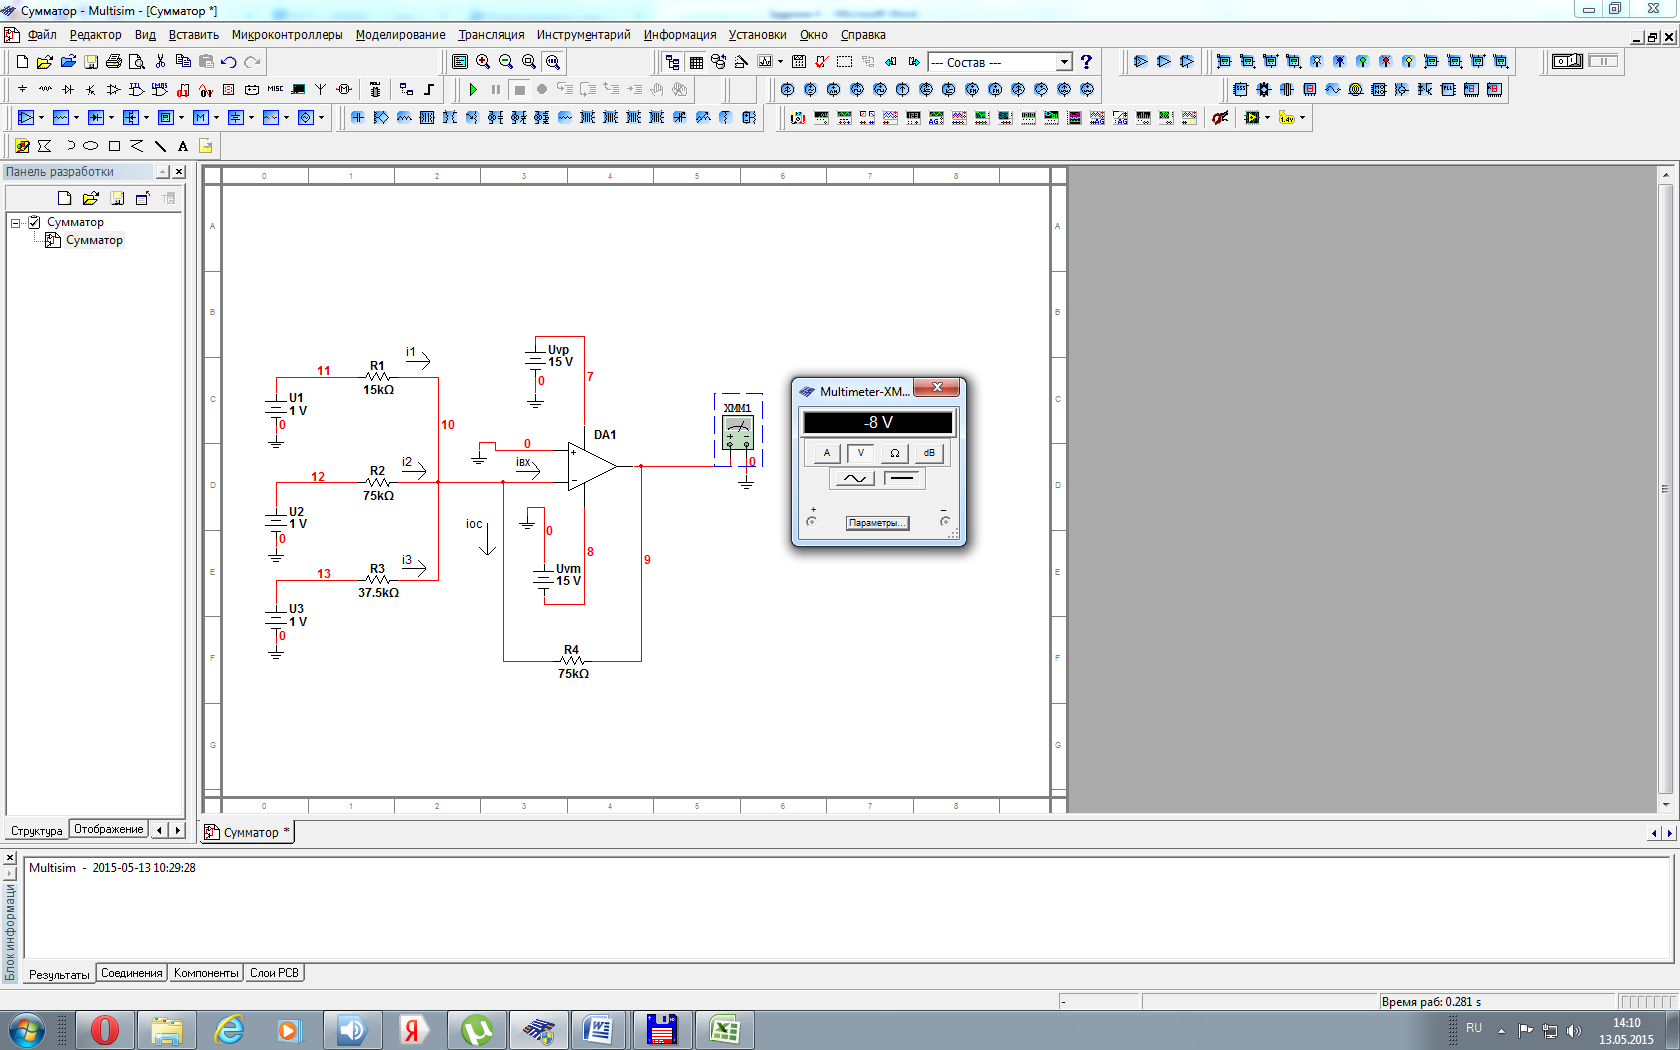
Task: Switch to the Отображение tab
Action: click(108, 829)
